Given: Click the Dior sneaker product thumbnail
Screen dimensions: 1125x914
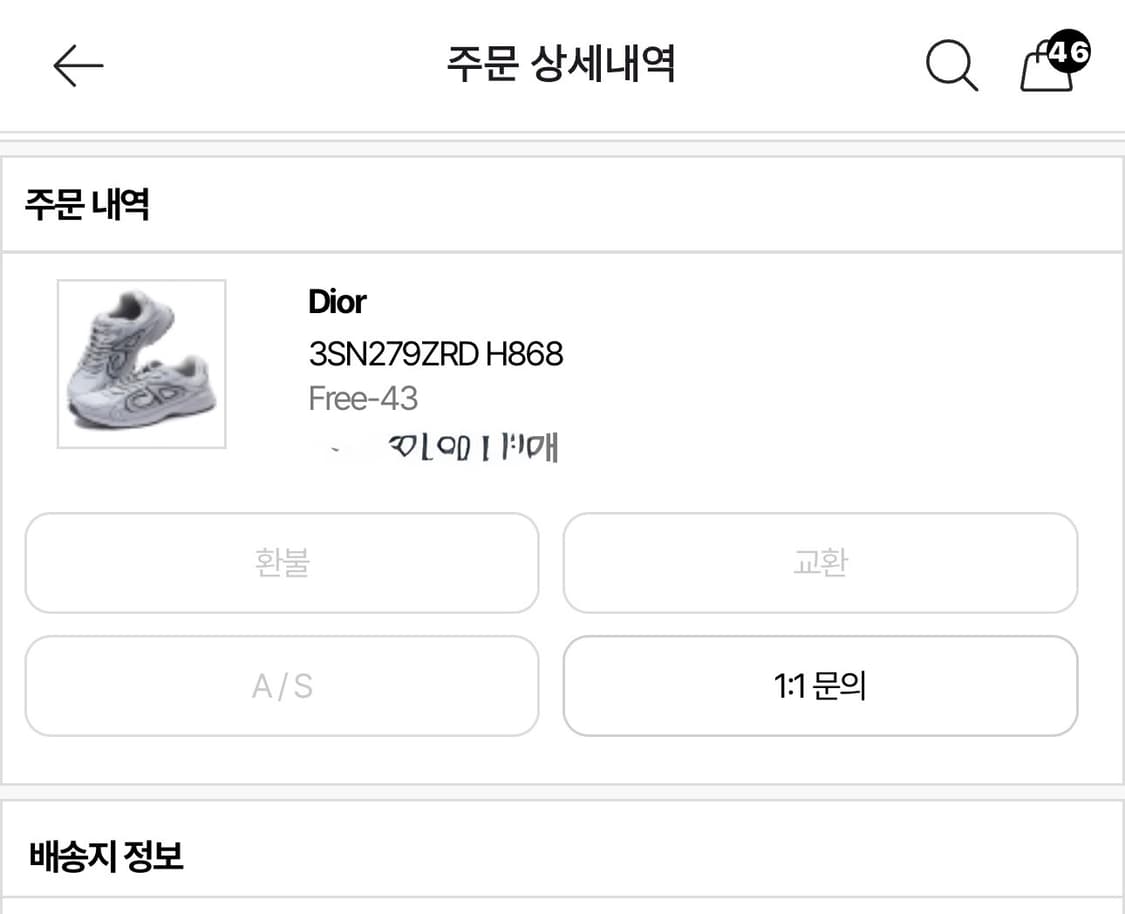Looking at the screenshot, I should pyautogui.click(x=140, y=365).
